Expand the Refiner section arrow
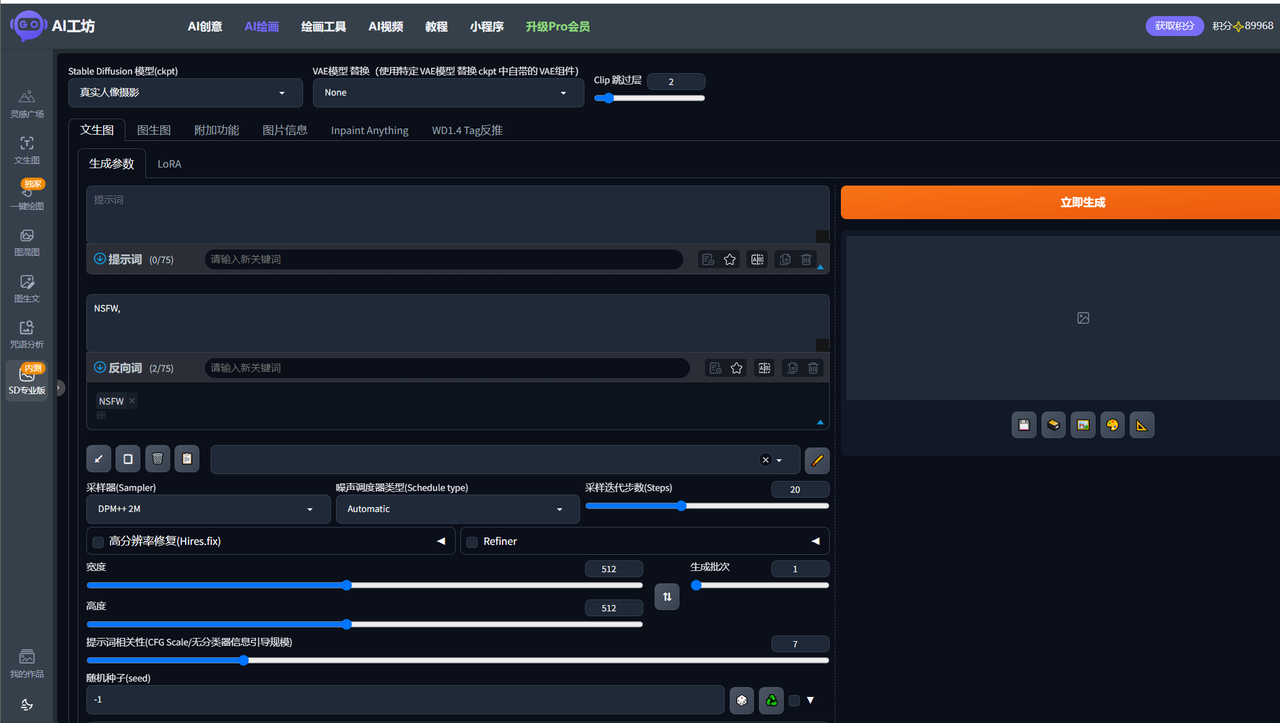 click(815, 541)
